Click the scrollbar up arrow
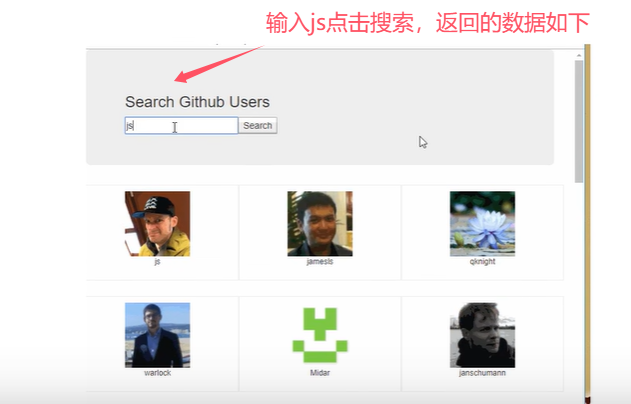Image resolution: width=631 pixels, height=404 pixels. tap(579, 56)
